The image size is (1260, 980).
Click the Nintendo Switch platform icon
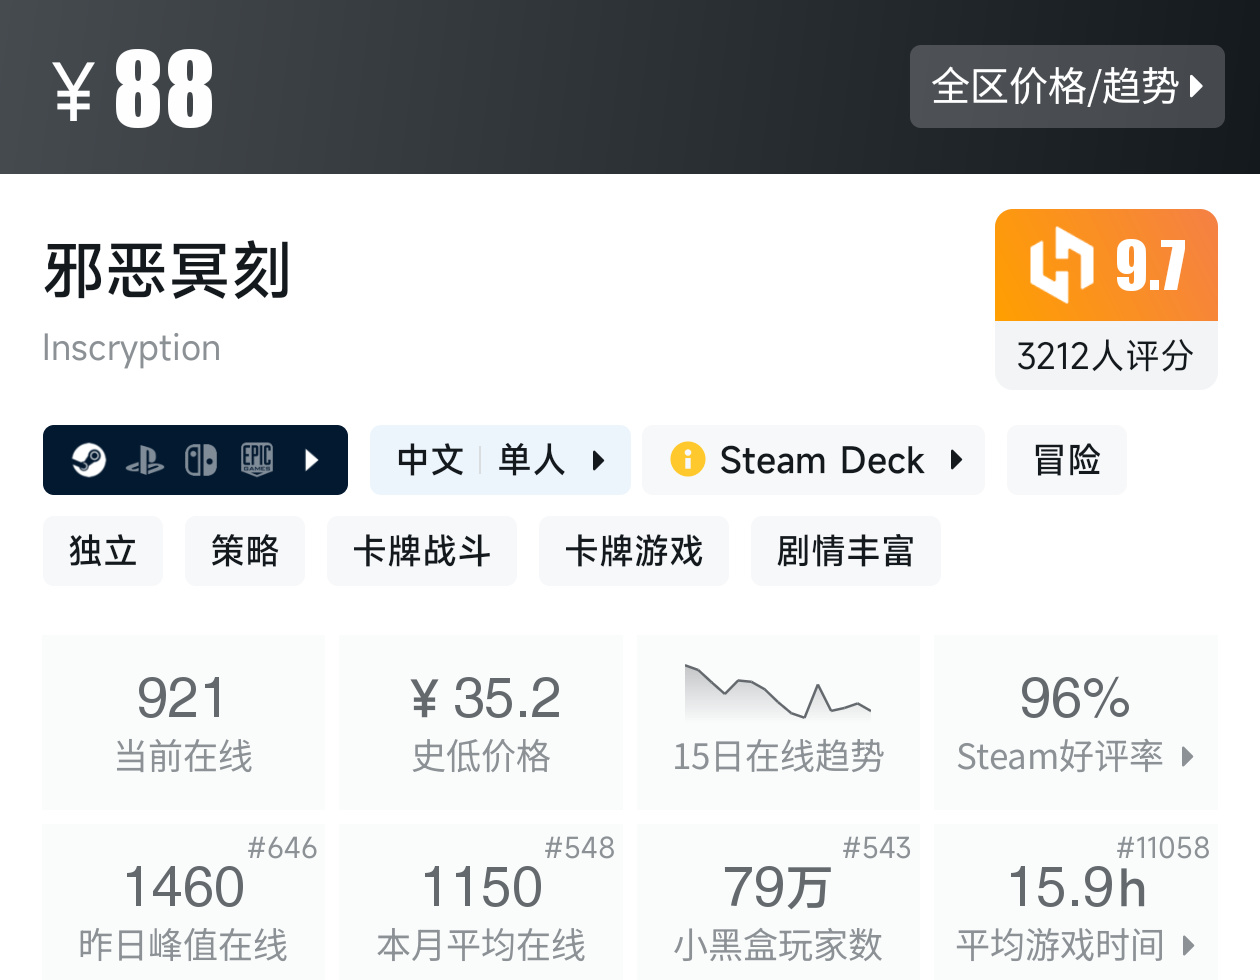point(201,460)
